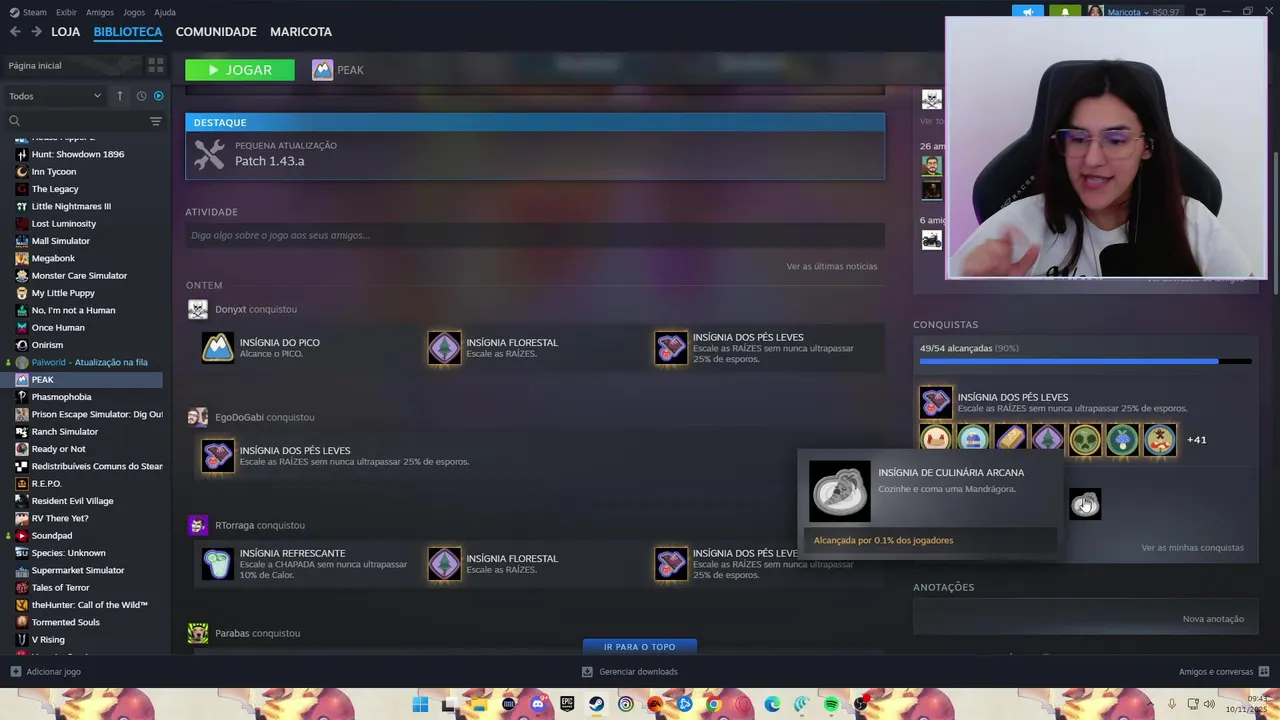Click the sort ascending arrow icon
The height and width of the screenshot is (720, 1280).
[120, 96]
